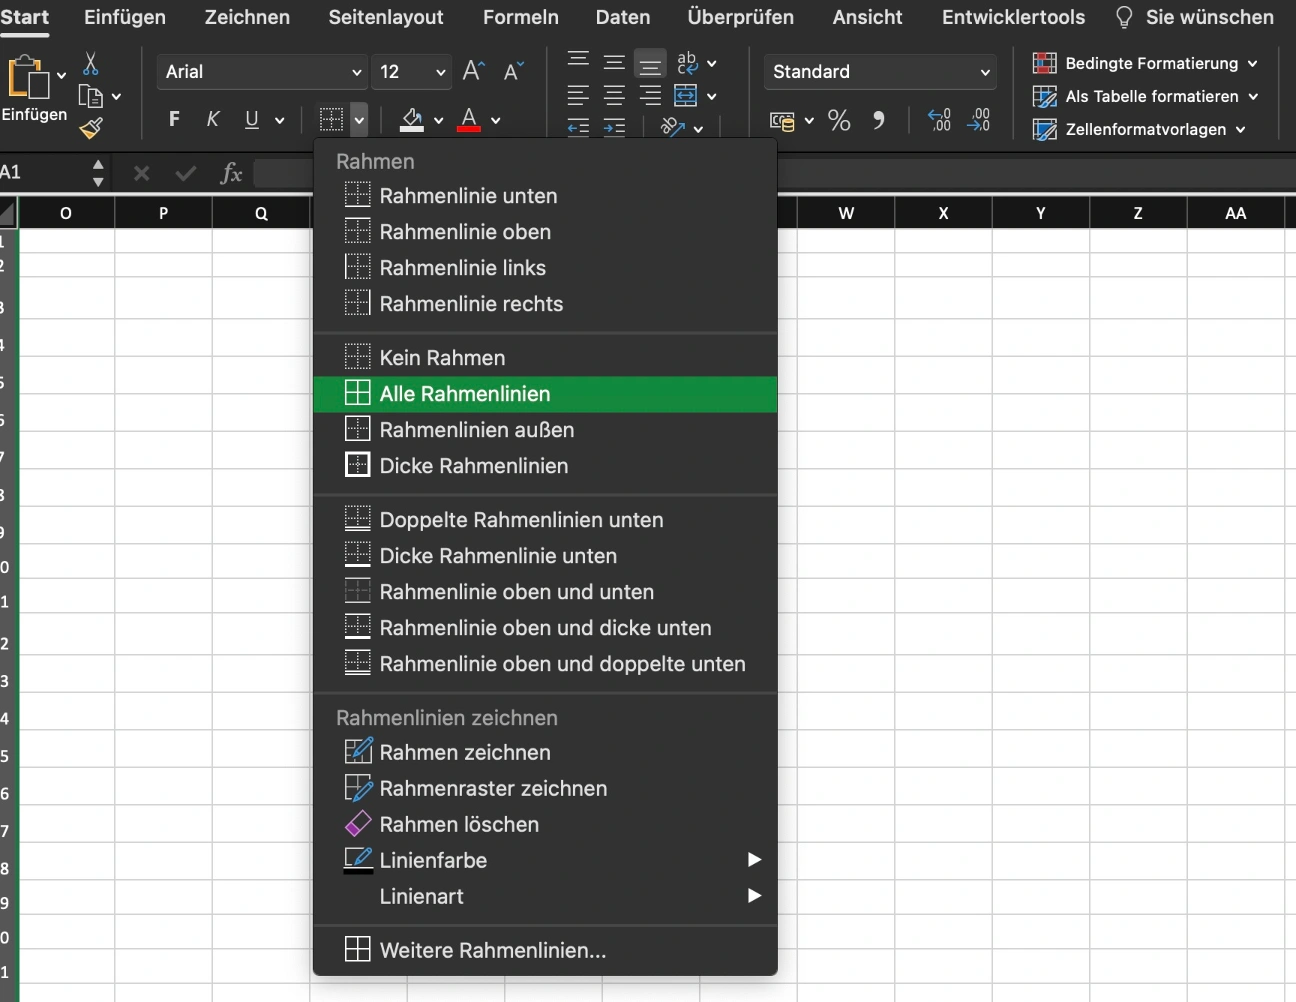Click the Format Painter brush icon
The height and width of the screenshot is (1002, 1296).
click(x=91, y=128)
